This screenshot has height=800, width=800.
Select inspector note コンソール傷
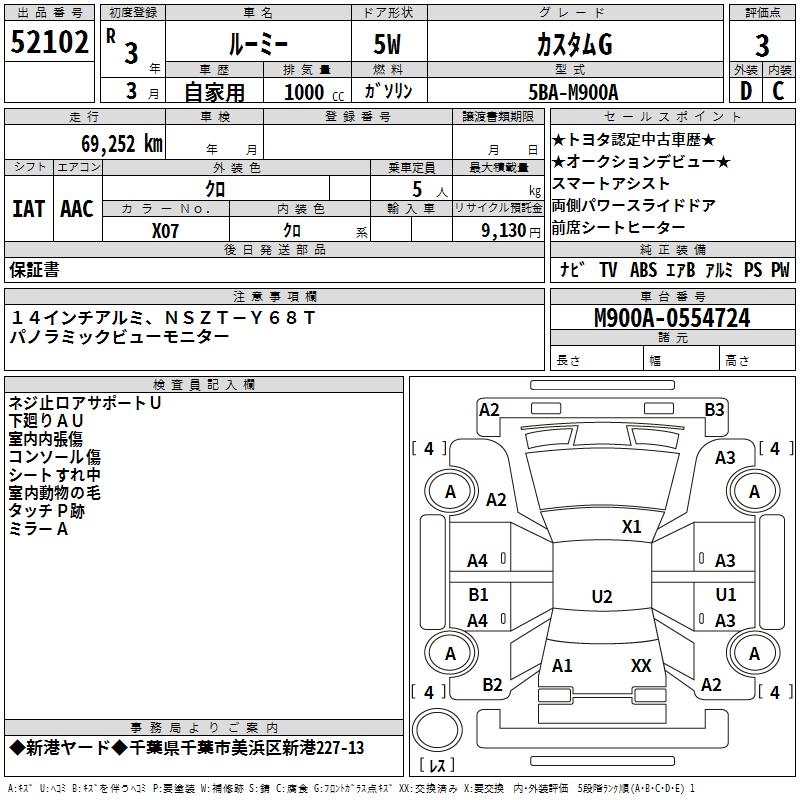[x=55, y=457]
